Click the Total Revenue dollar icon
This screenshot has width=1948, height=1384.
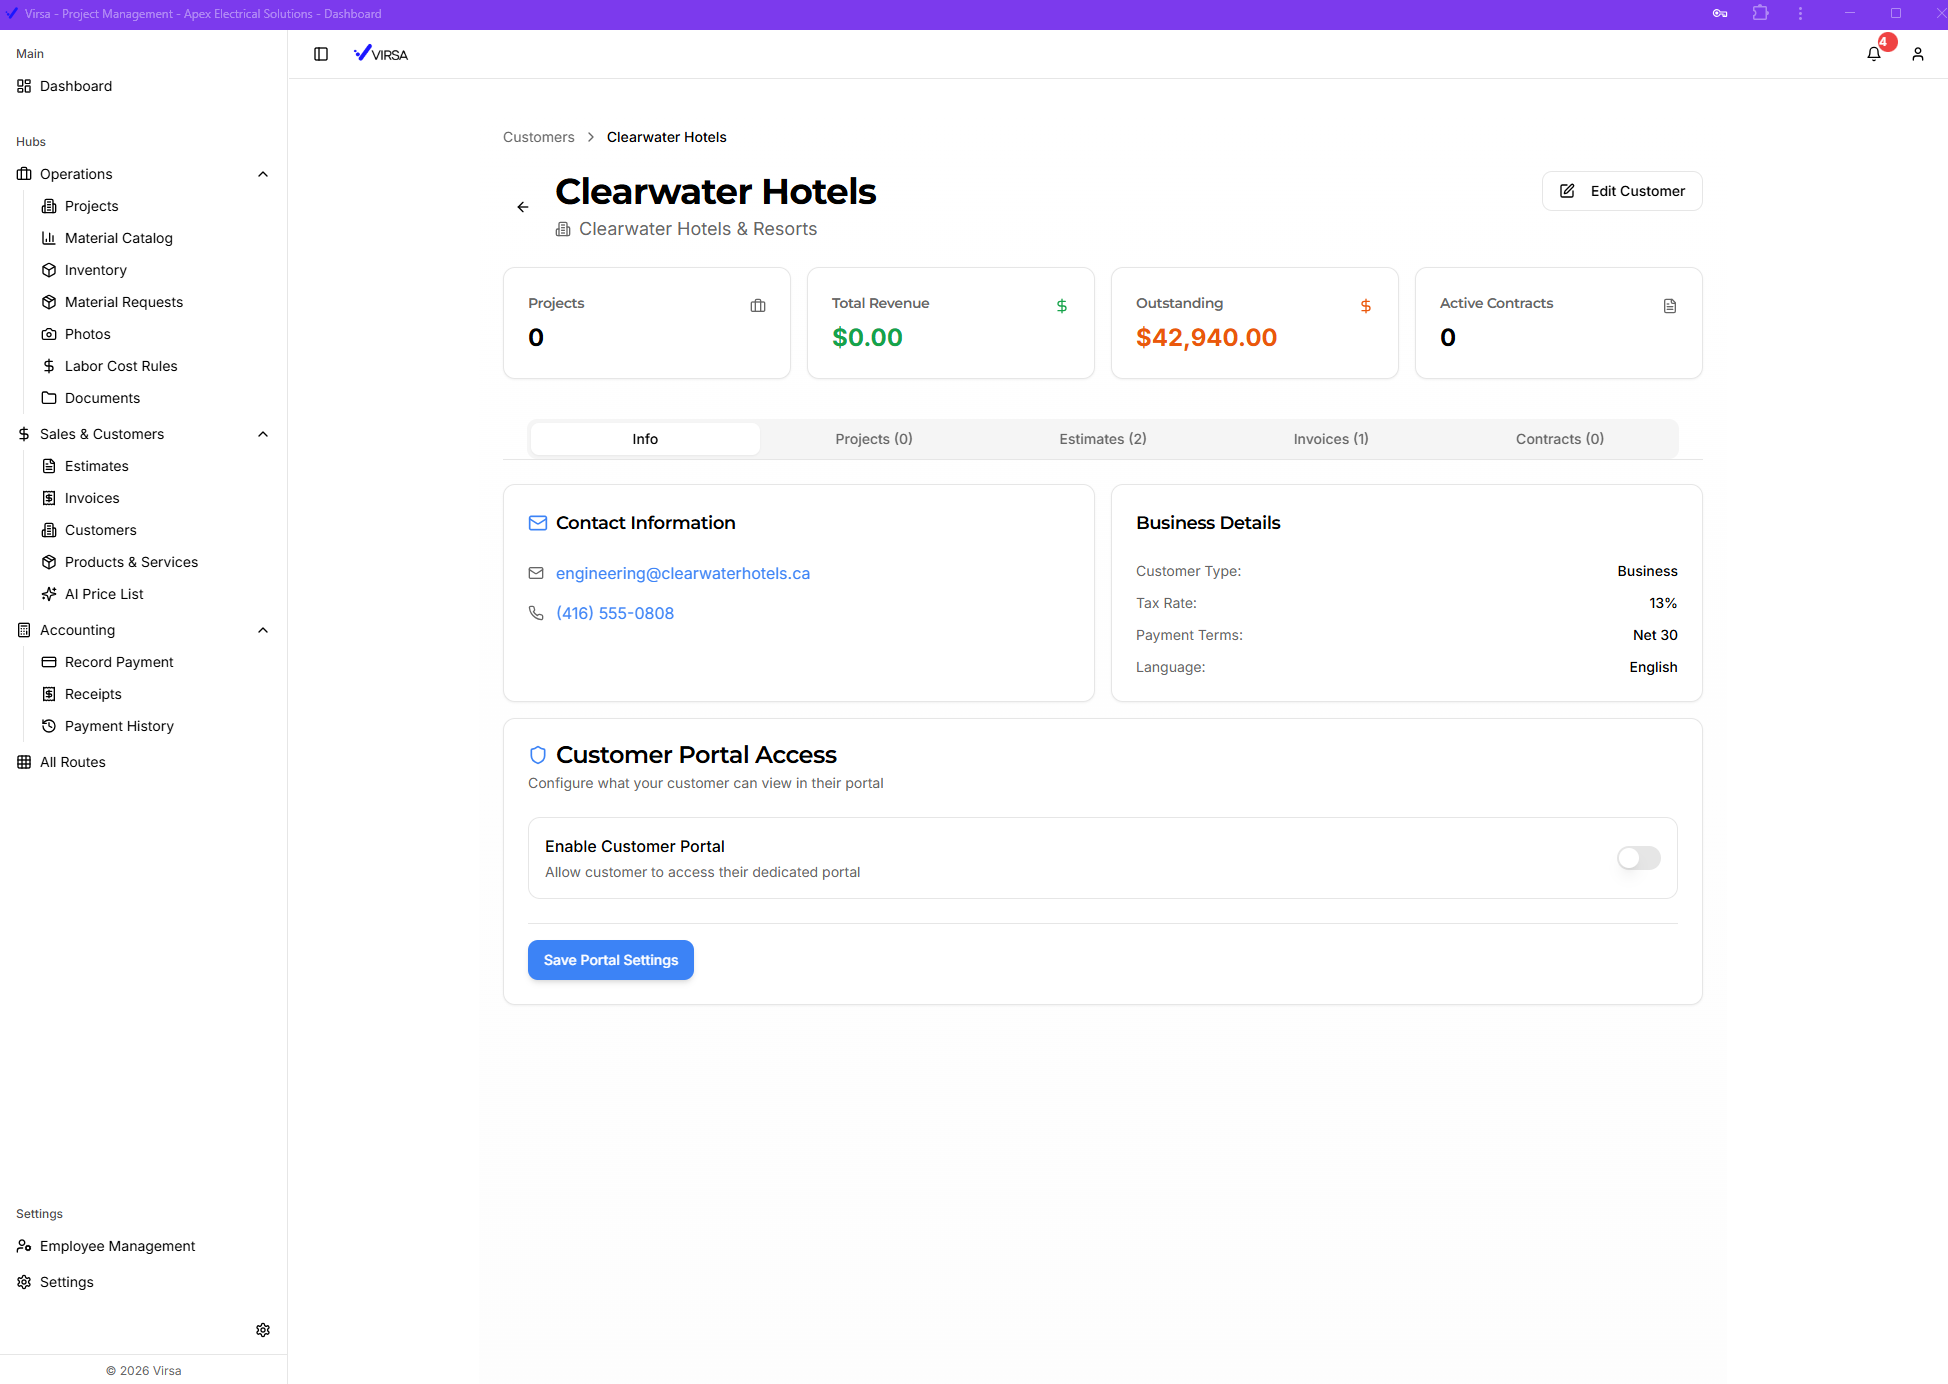tap(1062, 306)
